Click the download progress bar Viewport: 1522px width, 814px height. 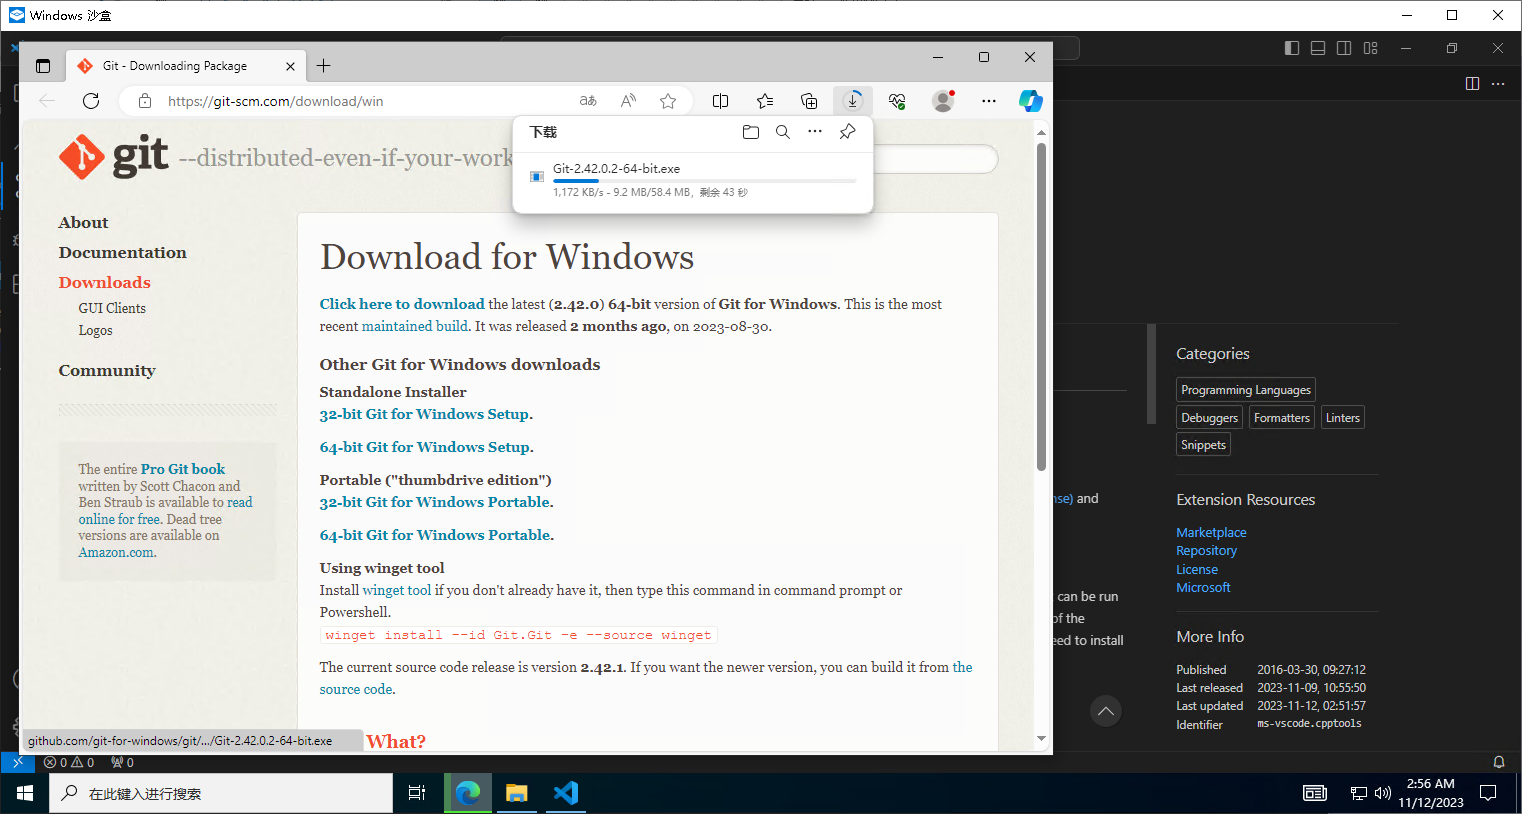[704, 181]
